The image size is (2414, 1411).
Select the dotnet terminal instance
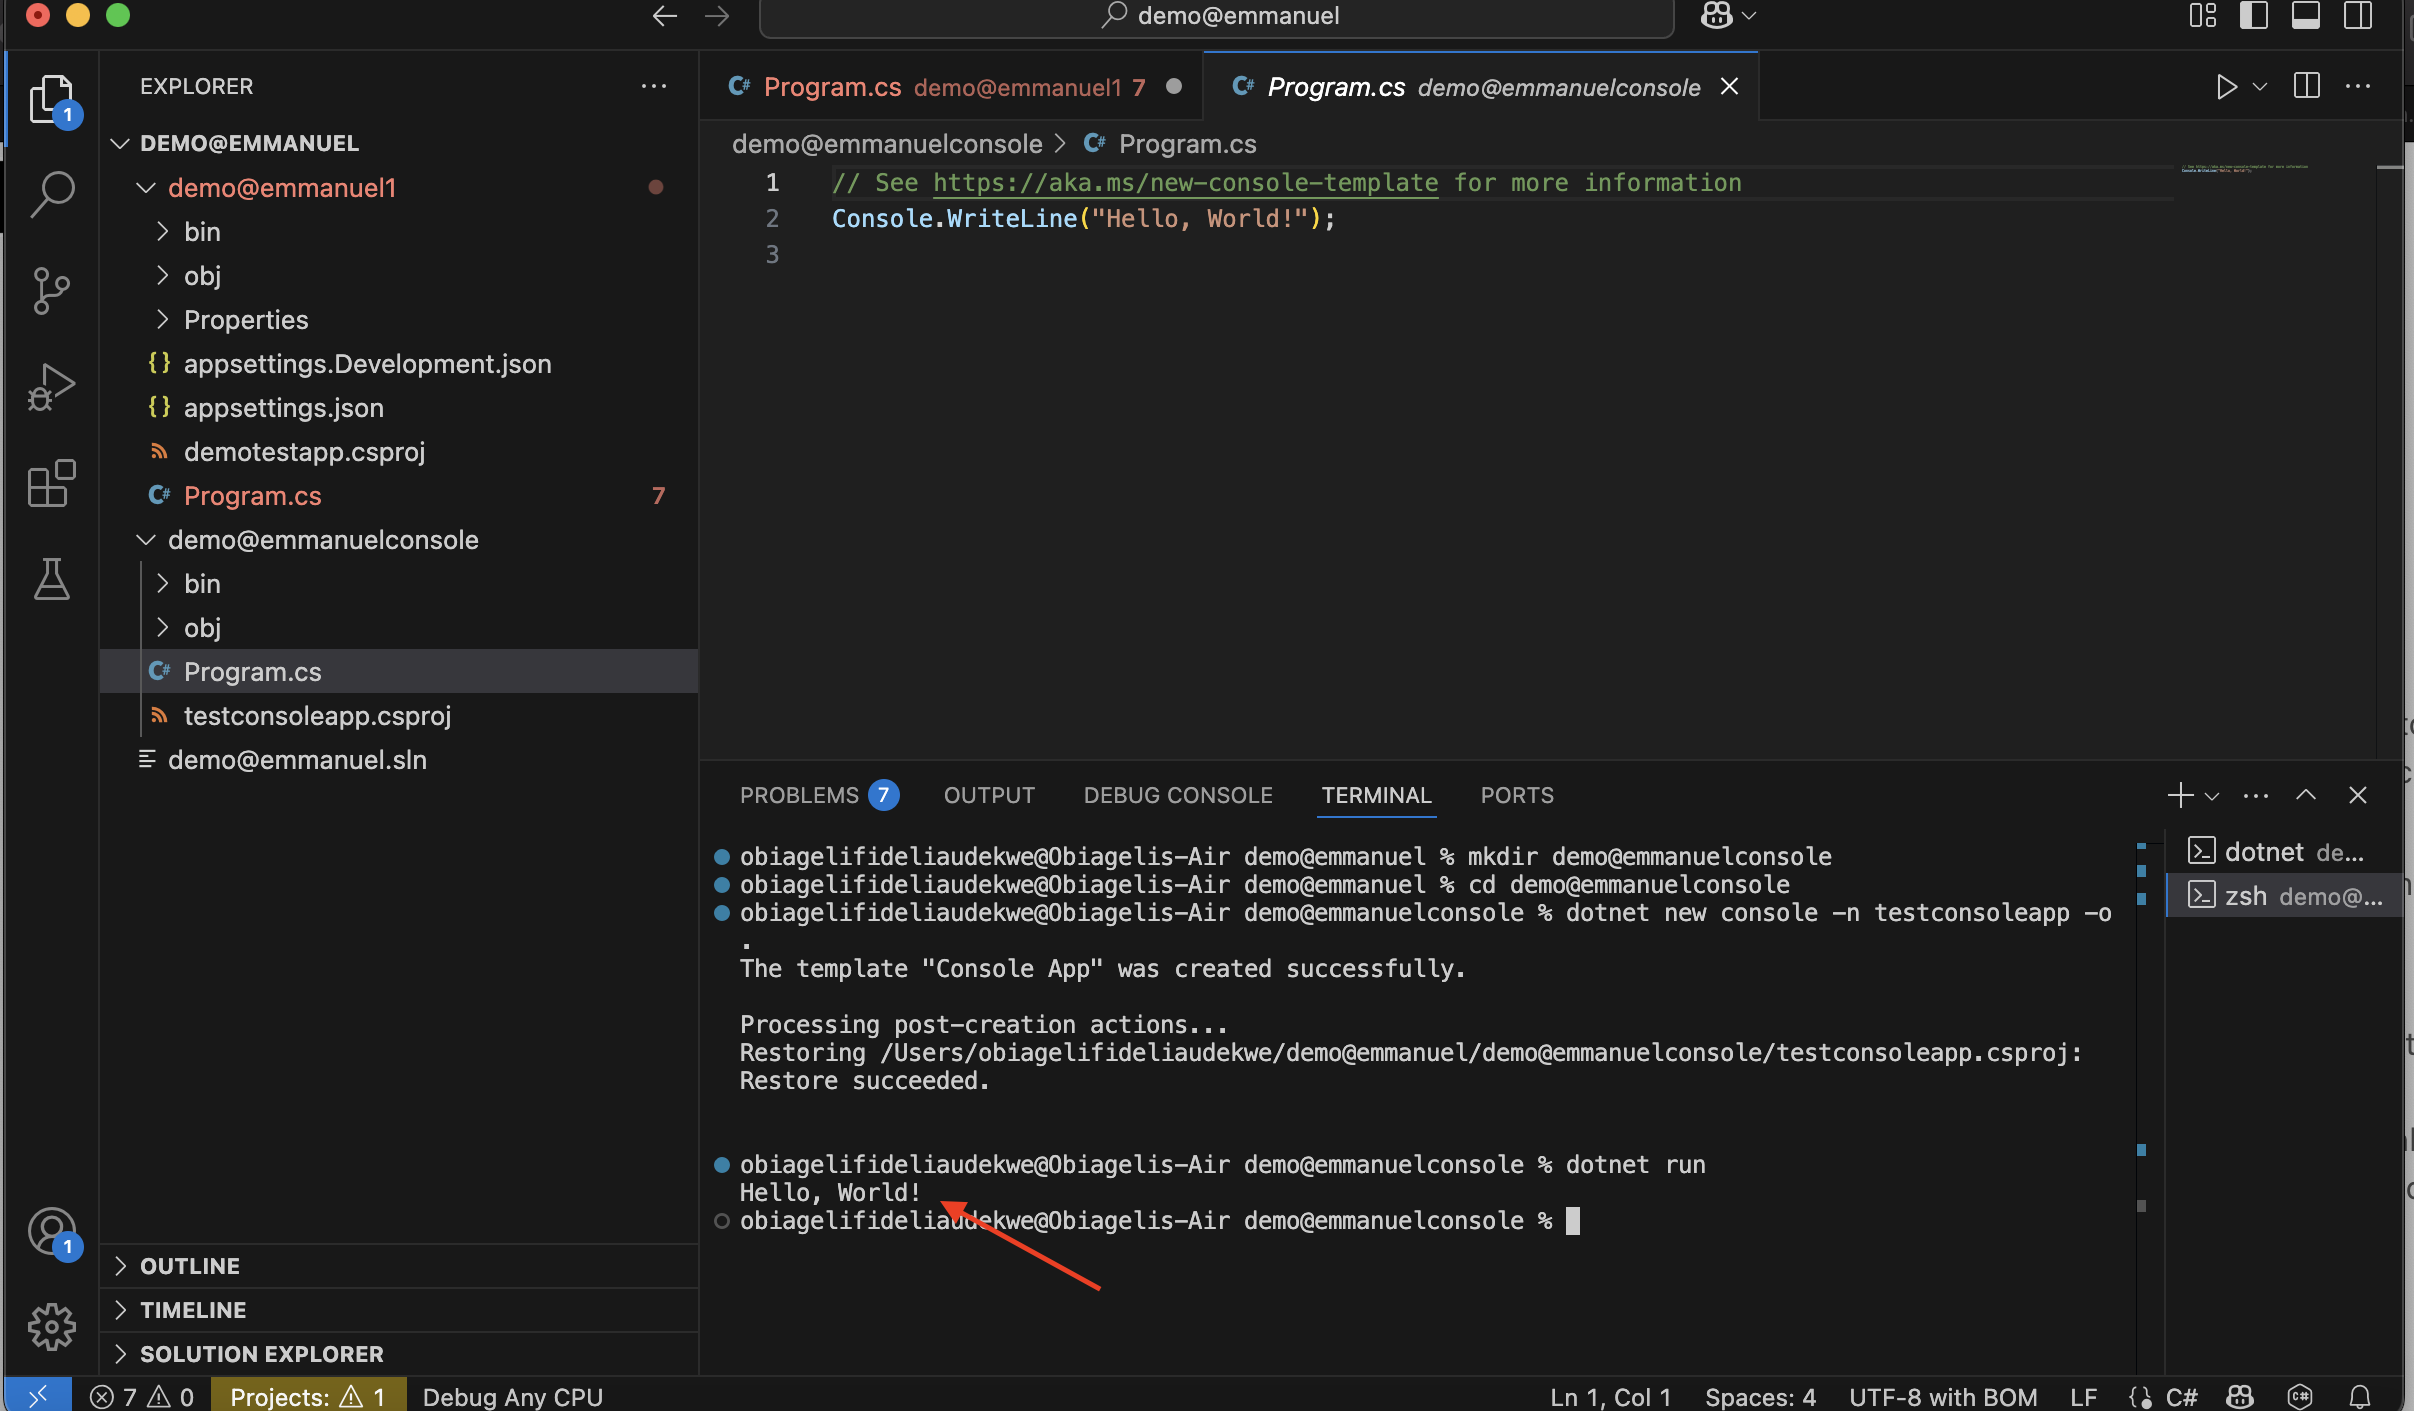[2285, 852]
